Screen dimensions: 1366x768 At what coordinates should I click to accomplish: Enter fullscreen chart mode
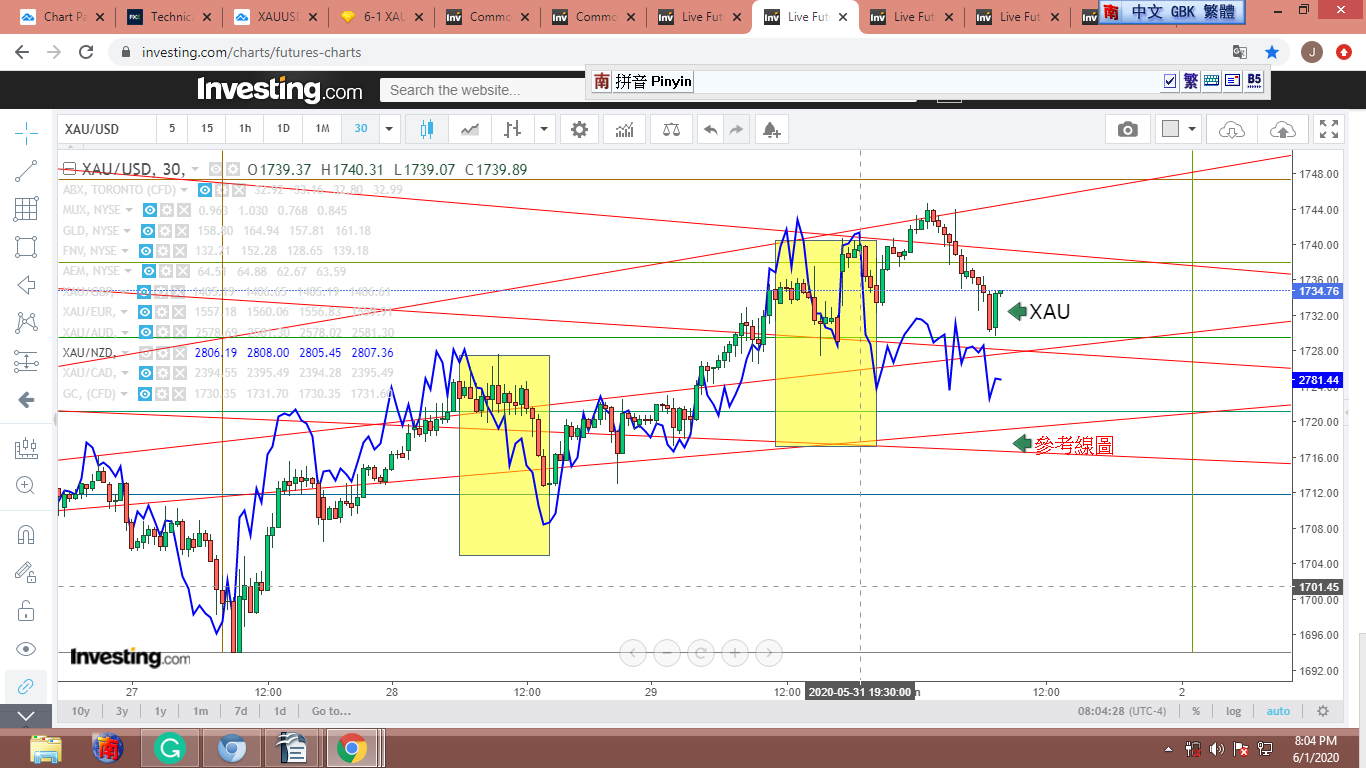1328,129
